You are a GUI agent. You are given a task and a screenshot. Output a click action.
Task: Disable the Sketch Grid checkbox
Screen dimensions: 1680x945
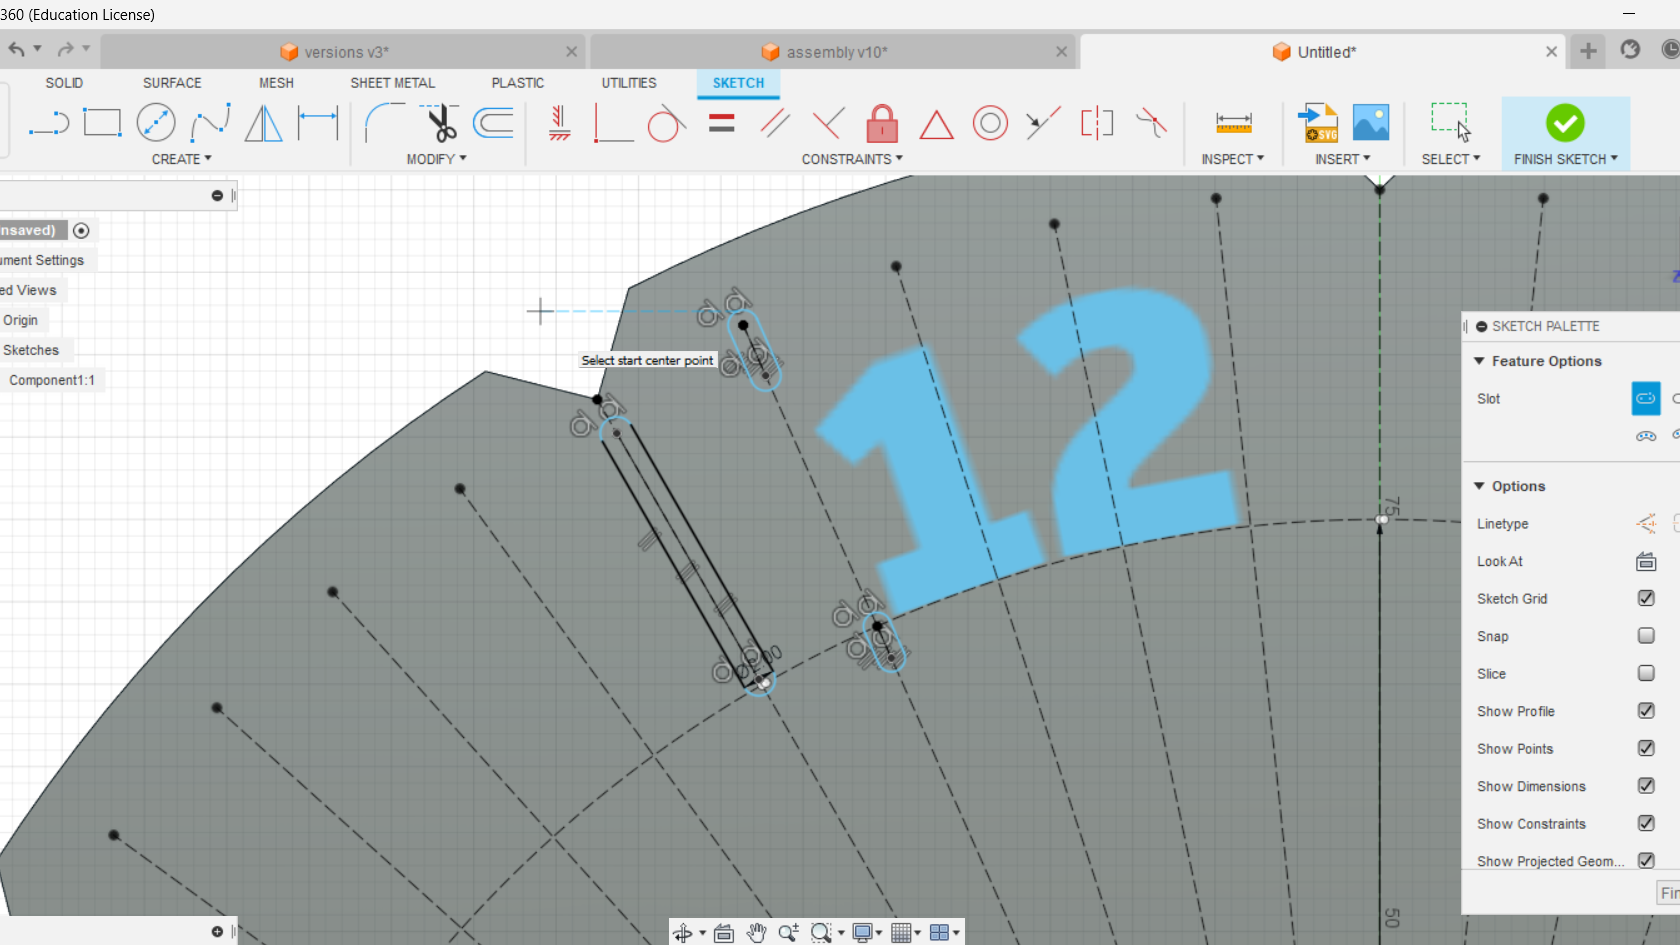1646,598
